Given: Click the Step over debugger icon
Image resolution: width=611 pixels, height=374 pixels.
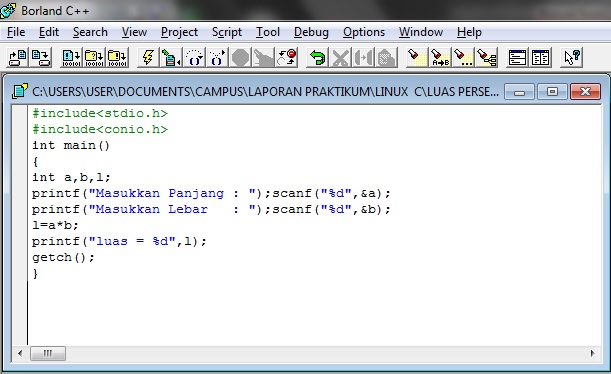Looking at the screenshot, I should 194,58.
